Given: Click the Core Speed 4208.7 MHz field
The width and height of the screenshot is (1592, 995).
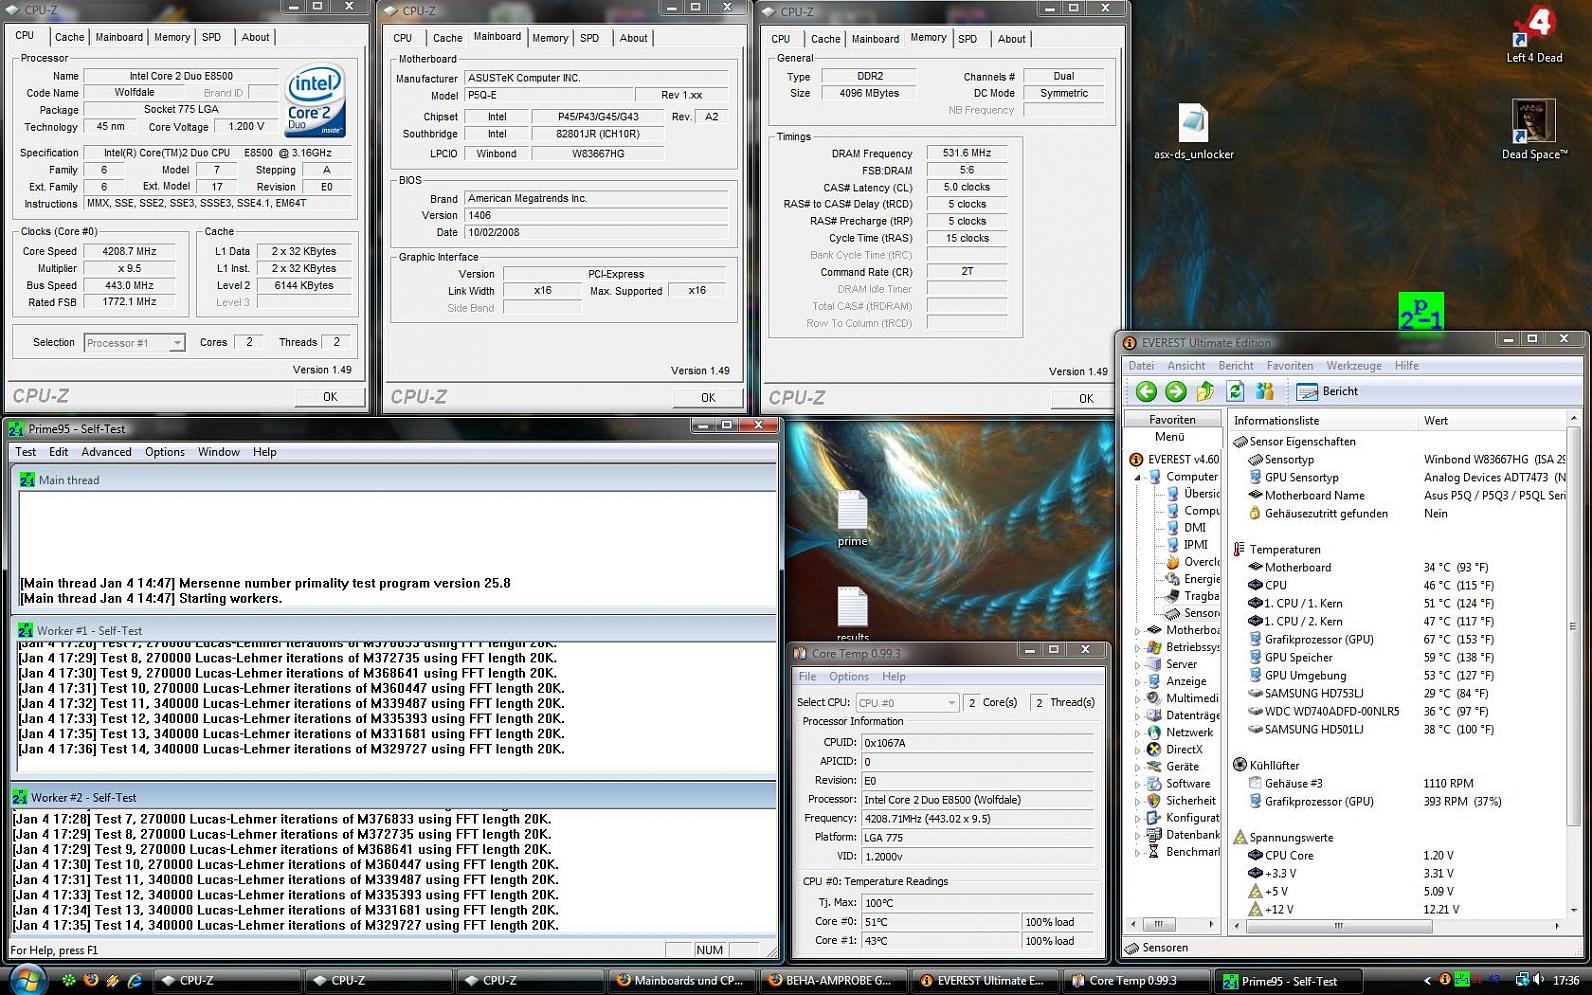Looking at the screenshot, I should click(x=130, y=252).
